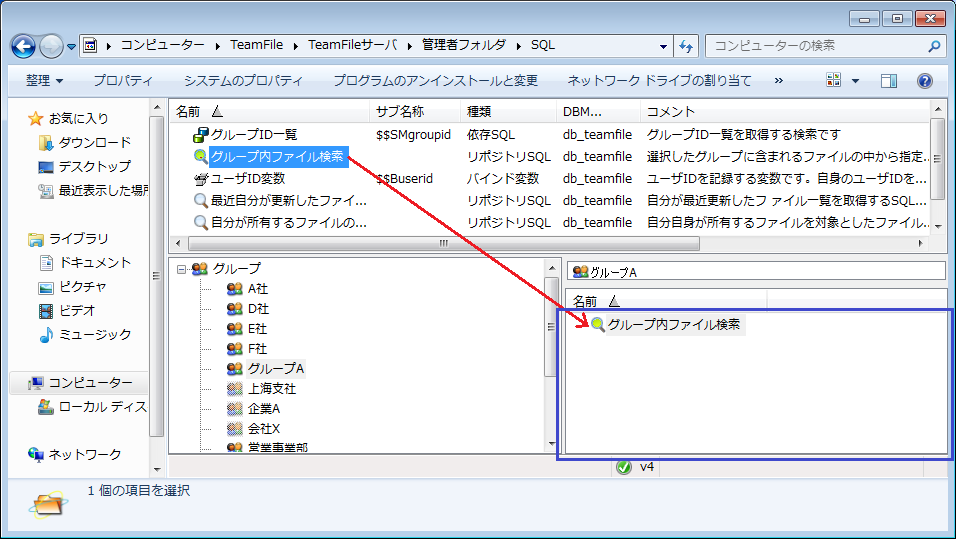Toggle the preview pane icon

pyautogui.click(x=888, y=81)
